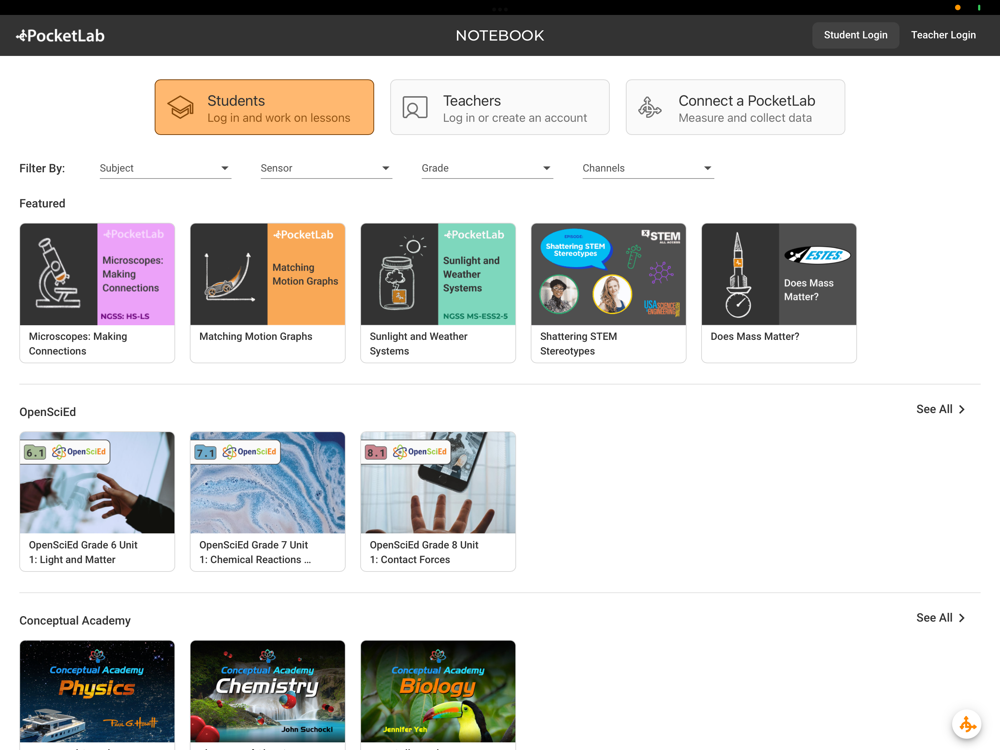The image size is (1000, 750).
Task: Open OpenSciEd Grade 7 Chemical Reactions thumbnail
Action: click(268, 483)
